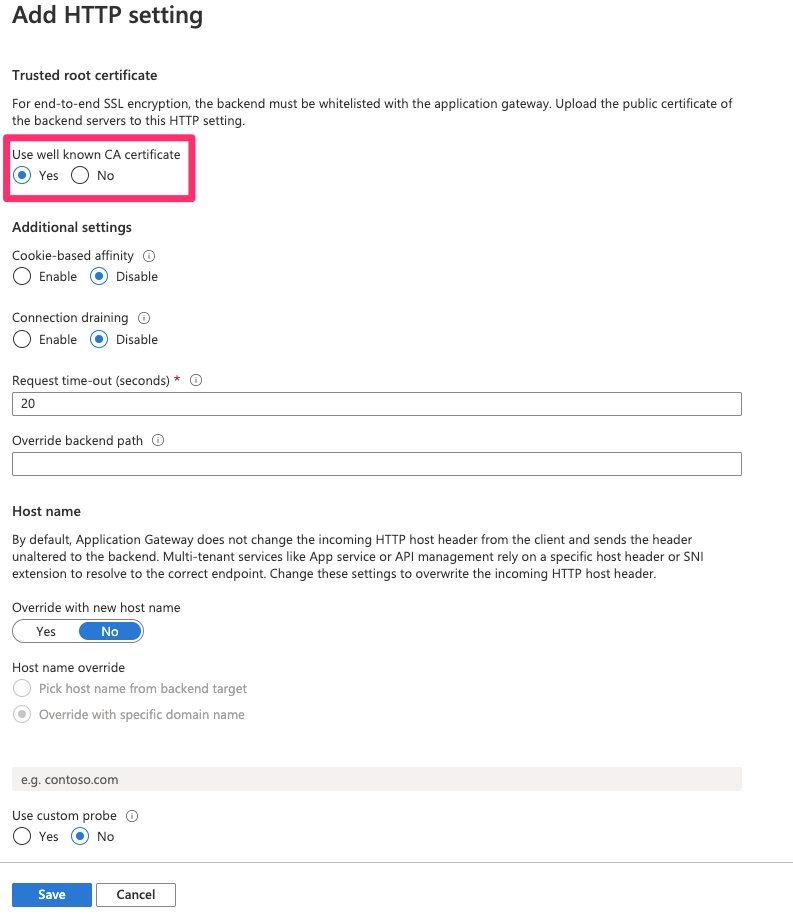This screenshot has width=793, height=915.
Task: Set host name override toggle to No
Action: (110, 631)
